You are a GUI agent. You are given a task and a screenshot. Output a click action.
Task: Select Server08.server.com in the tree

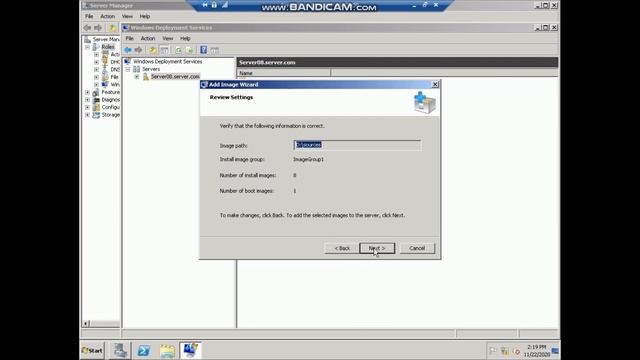coord(175,76)
